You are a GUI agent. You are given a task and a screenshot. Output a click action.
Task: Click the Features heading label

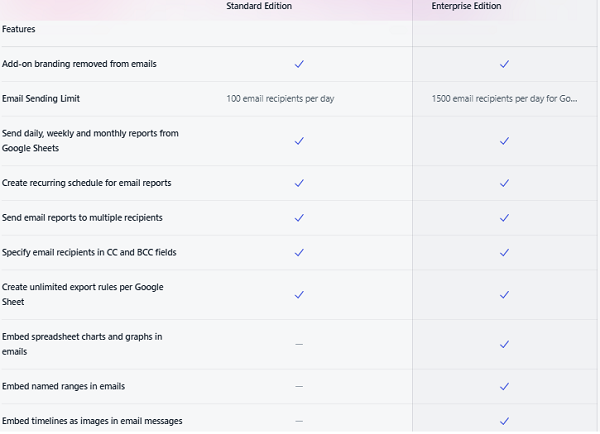tap(19, 30)
